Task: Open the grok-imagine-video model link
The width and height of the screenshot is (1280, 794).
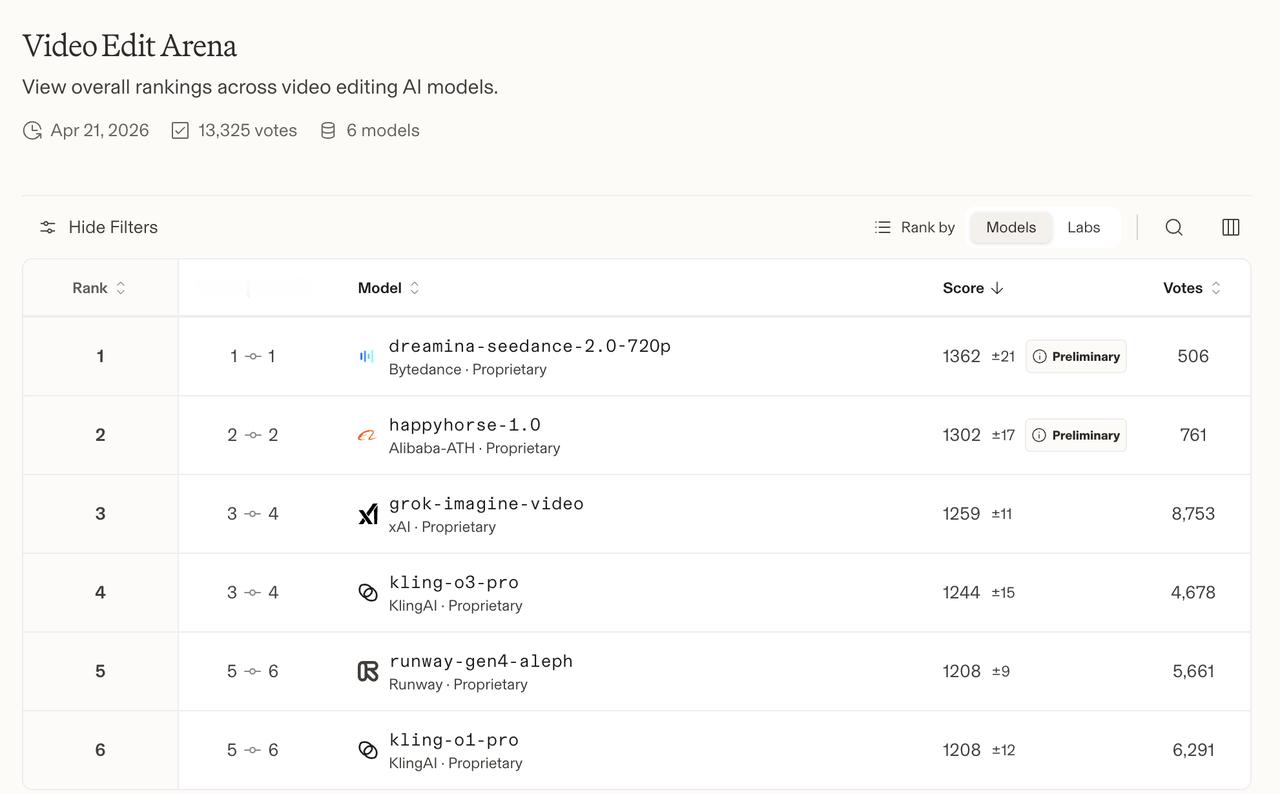Action: tap(486, 504)
